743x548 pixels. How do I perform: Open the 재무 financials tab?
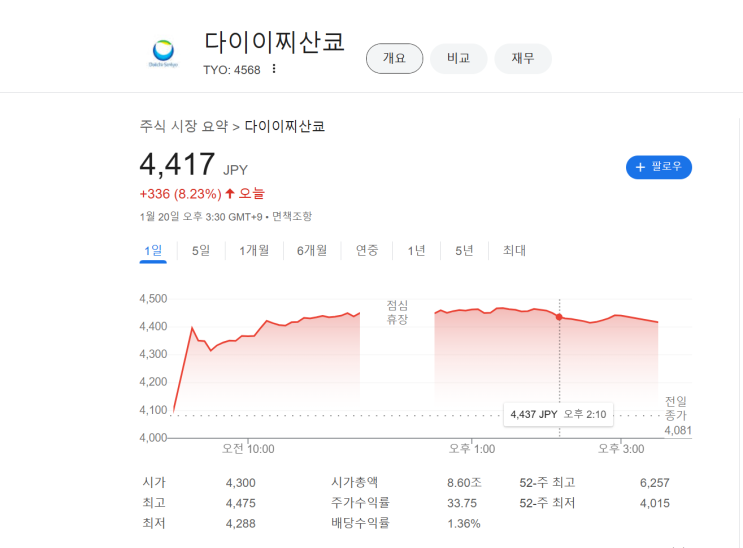(x=523, y=58)
